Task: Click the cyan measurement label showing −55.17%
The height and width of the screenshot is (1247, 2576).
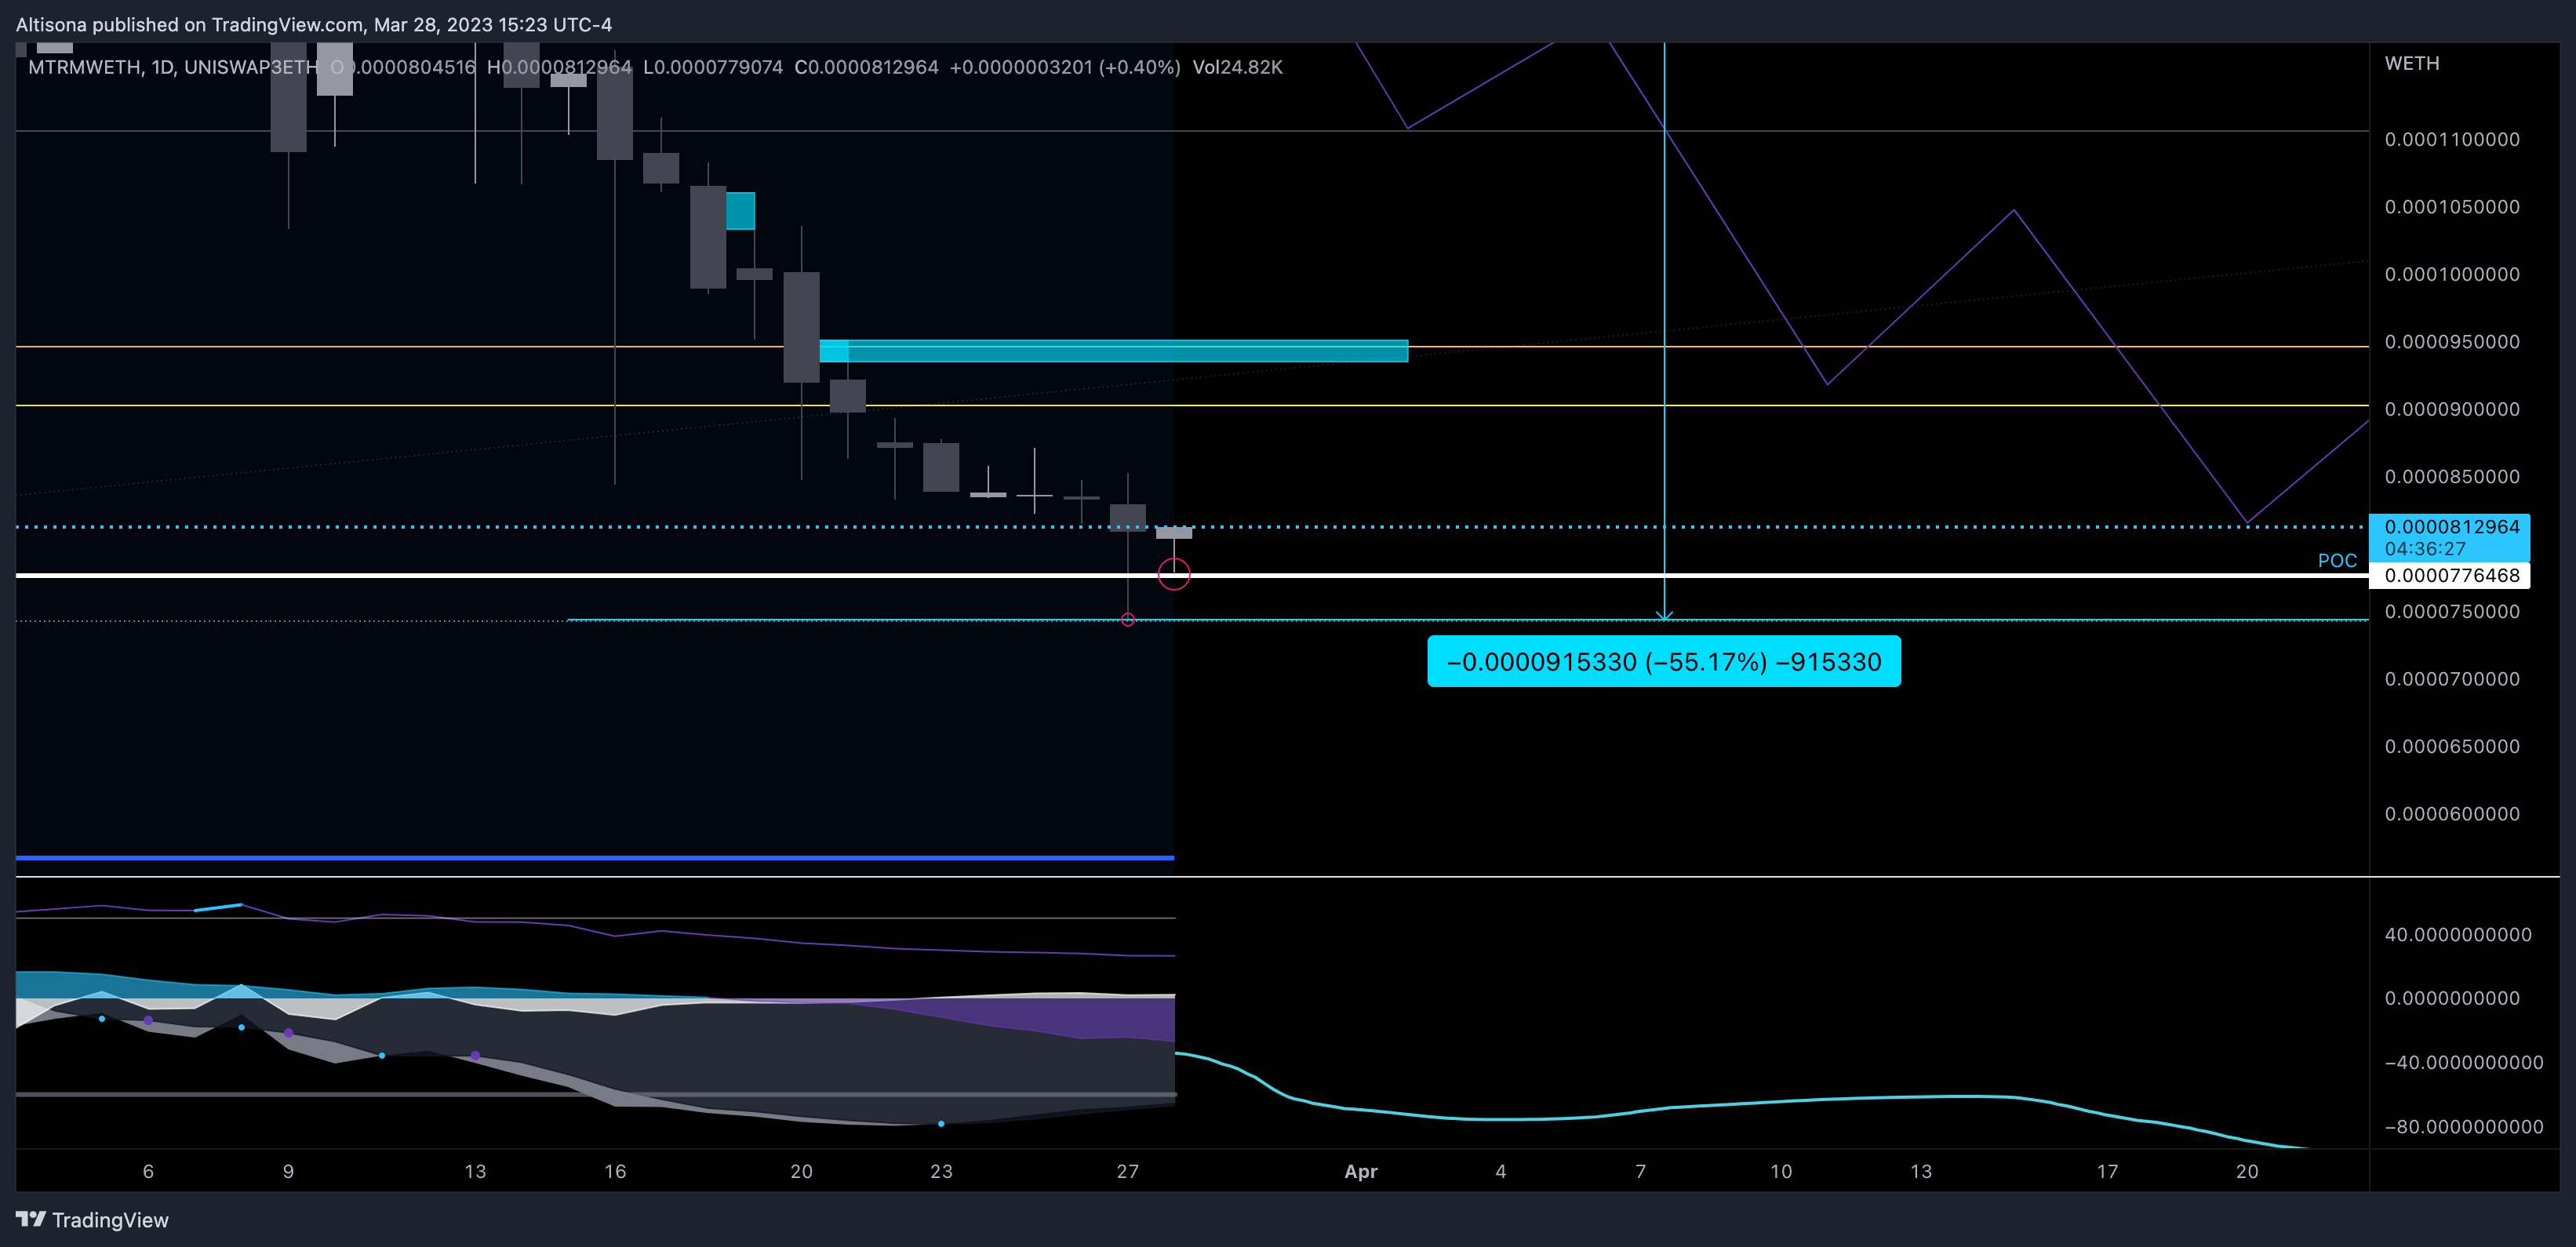Action: click(x=1664, y=661)
